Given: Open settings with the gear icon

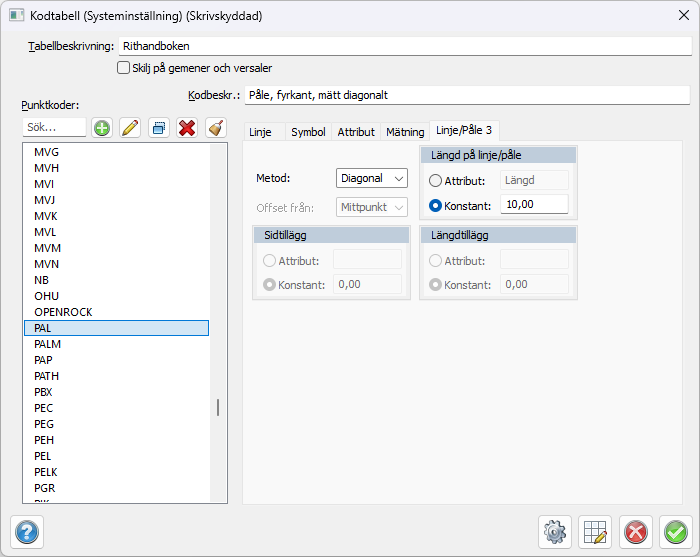Looking at the screenshot, I should tap(554, 532).
